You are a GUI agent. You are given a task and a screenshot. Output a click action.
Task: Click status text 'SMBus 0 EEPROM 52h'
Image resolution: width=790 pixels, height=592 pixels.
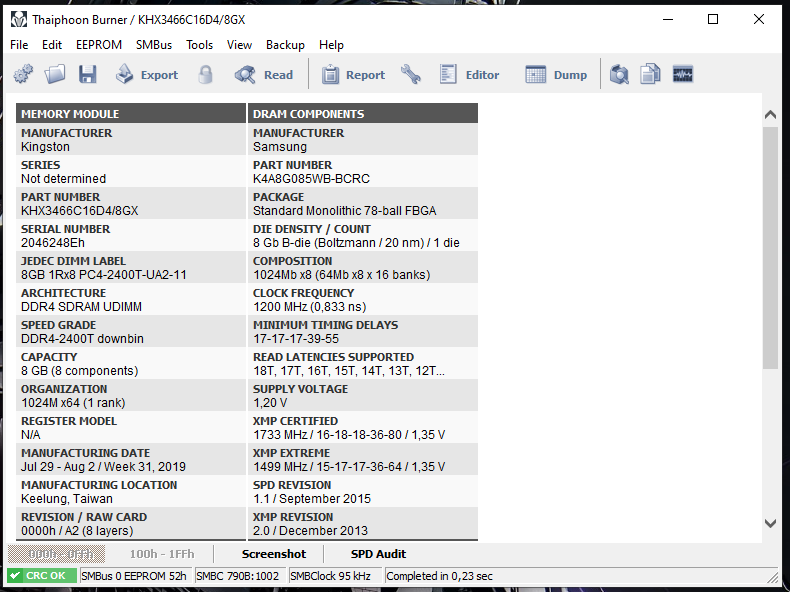134,576
